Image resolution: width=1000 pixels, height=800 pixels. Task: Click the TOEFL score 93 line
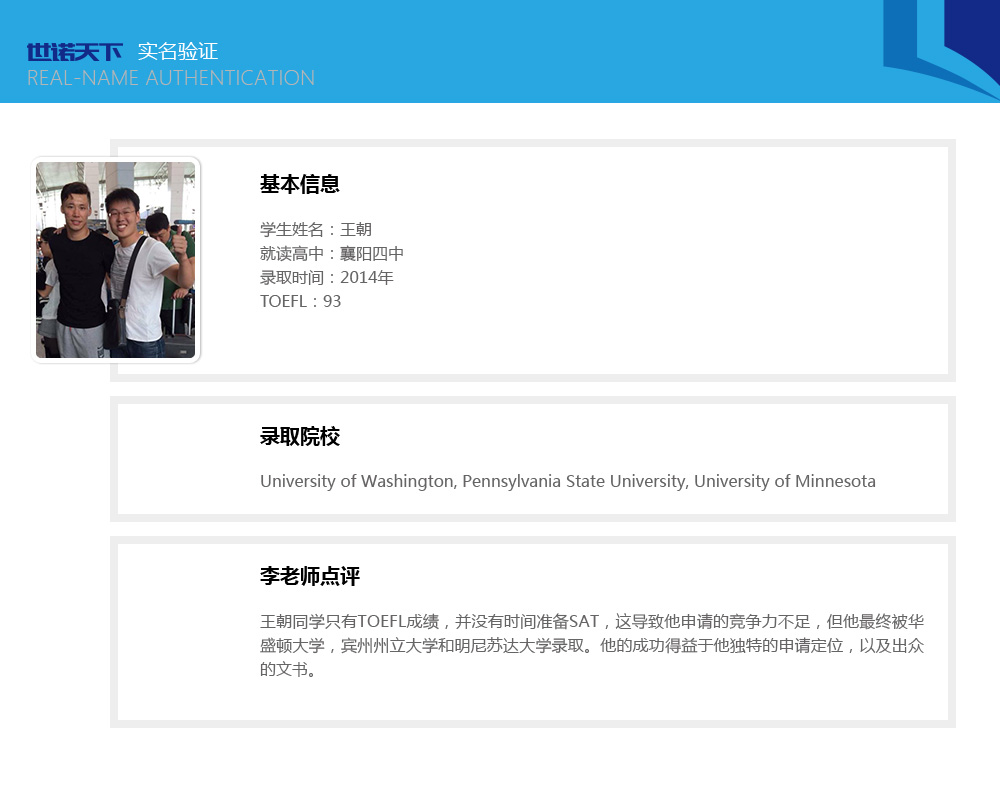tap(301, 302)
